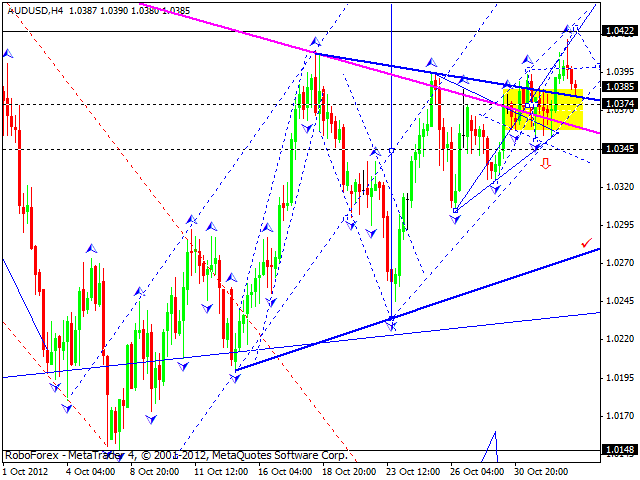Select the 16 Oct 04:00 time label
Image resolution: width=640 pixels, height=480 pixels.
[285, 471]
